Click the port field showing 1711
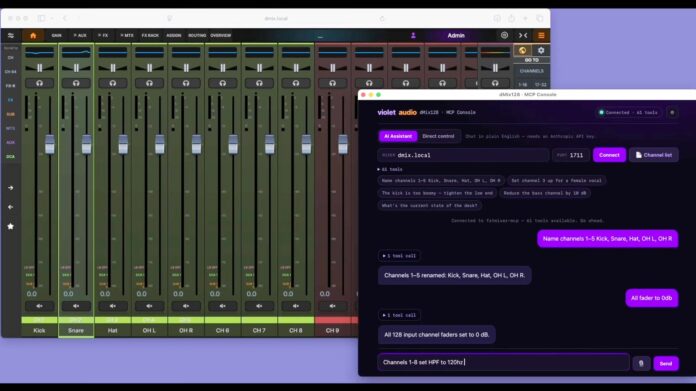Screen dimensions: 696x391 point(570,155)
